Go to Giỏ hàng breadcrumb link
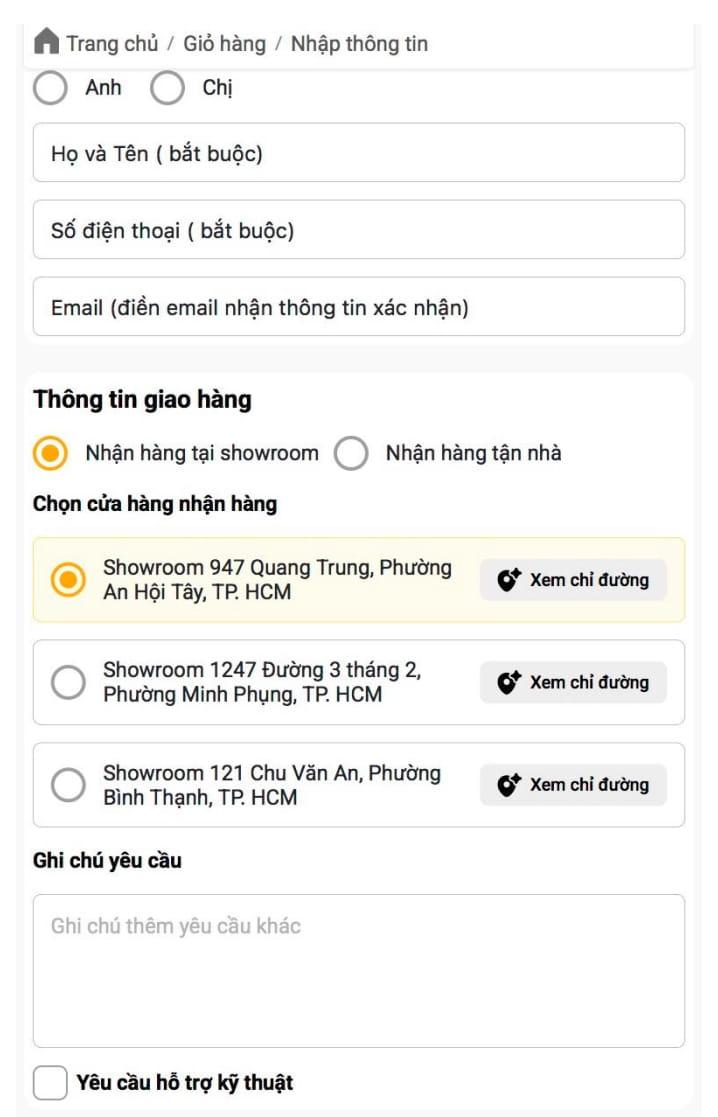Viewport: 718px width, 1117px height. pyautogui.click(x=224, y=43)
